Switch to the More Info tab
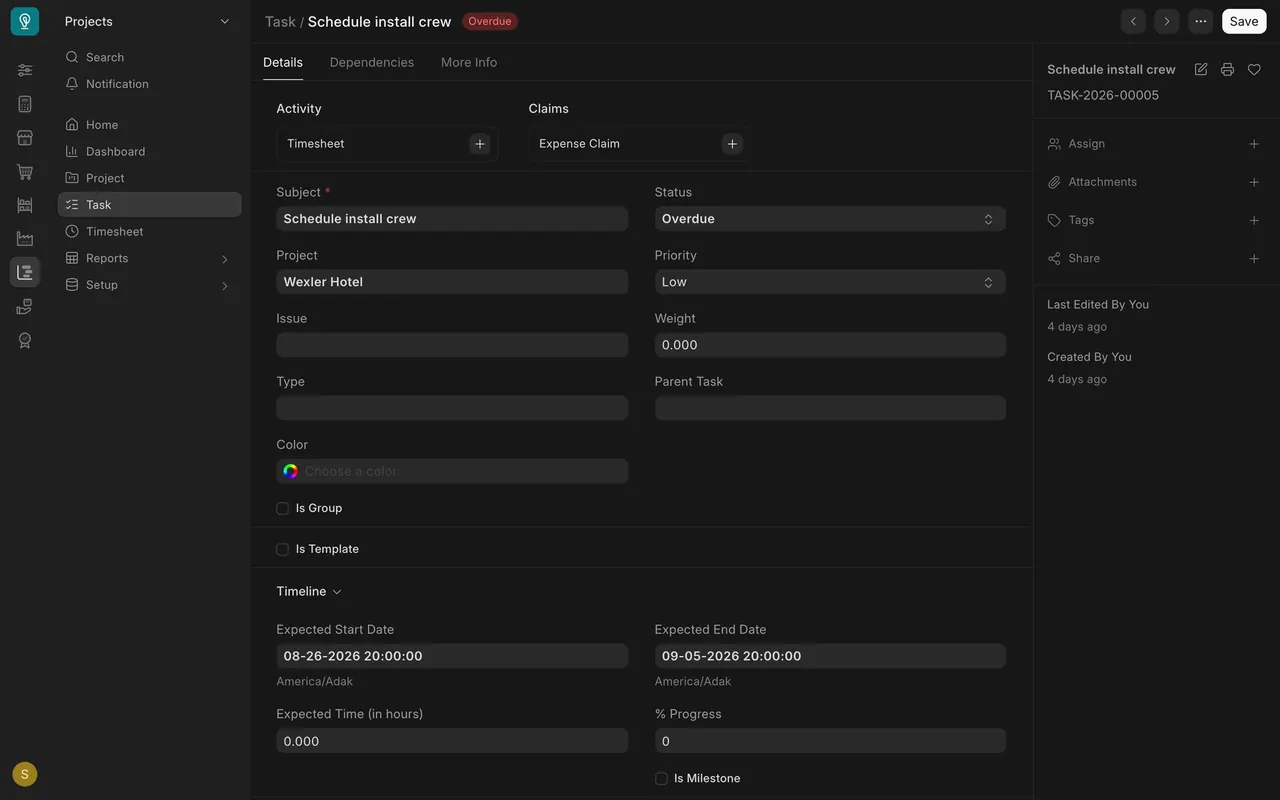This screenshot has height=800, width=1280. tap(469, 62)
